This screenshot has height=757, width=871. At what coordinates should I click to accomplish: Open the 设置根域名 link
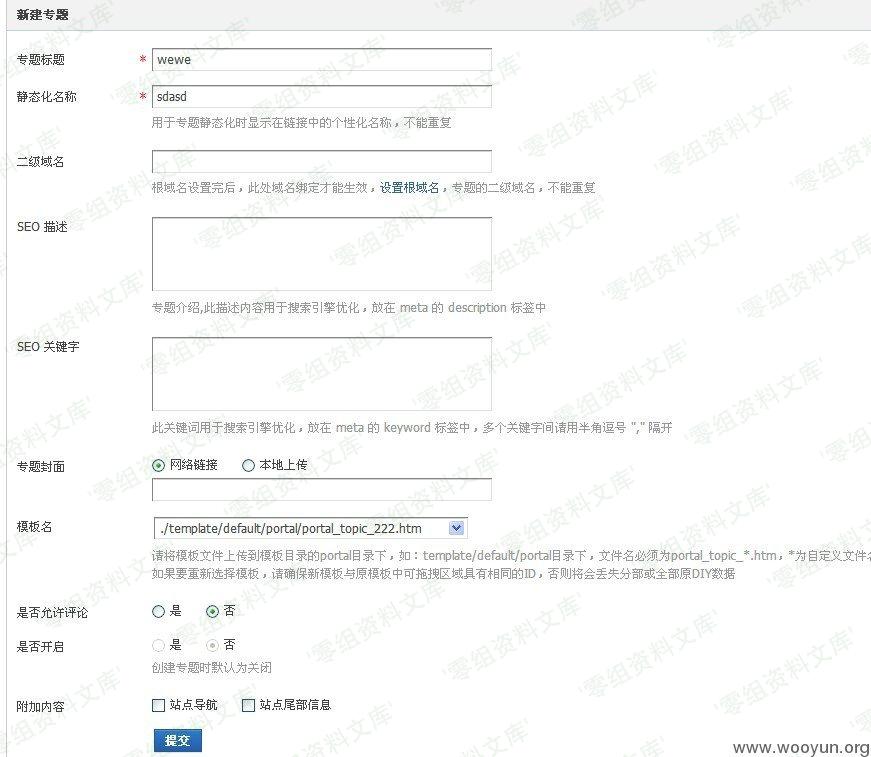point(409,187)
